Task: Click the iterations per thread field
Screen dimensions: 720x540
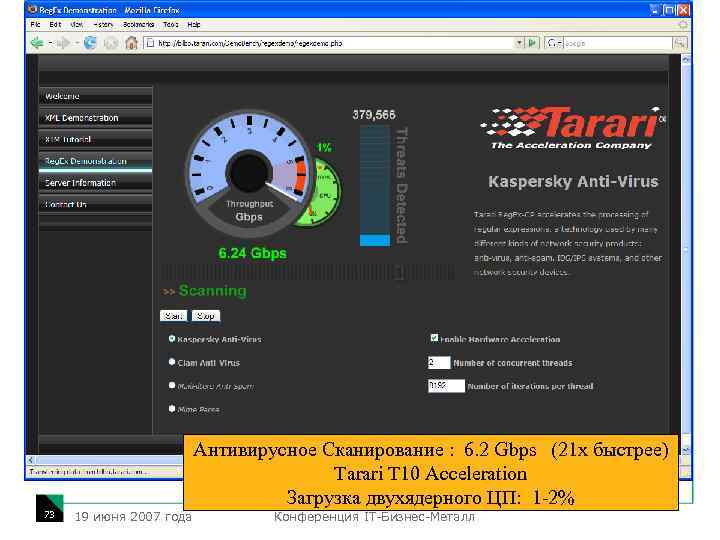Action: pyautogui.click(x=446, y=386)
